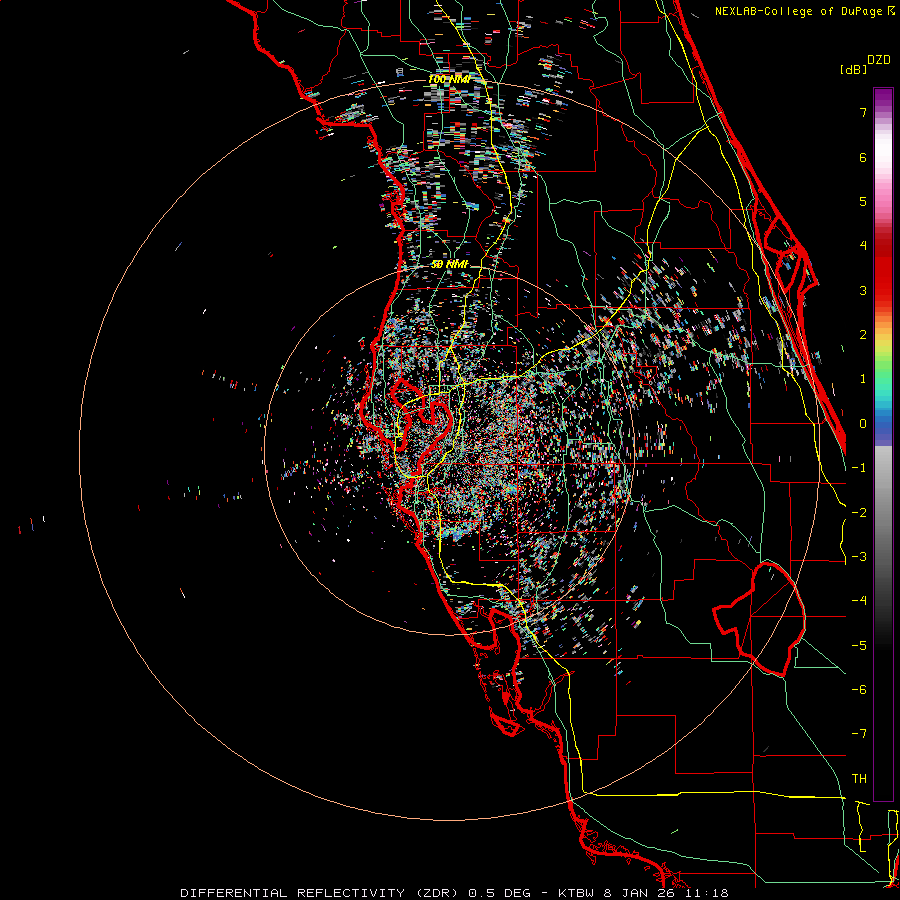Click the (ZDR) text in the caption
The width and height of the screenshot is (900, 900).
tap(437, 893)
